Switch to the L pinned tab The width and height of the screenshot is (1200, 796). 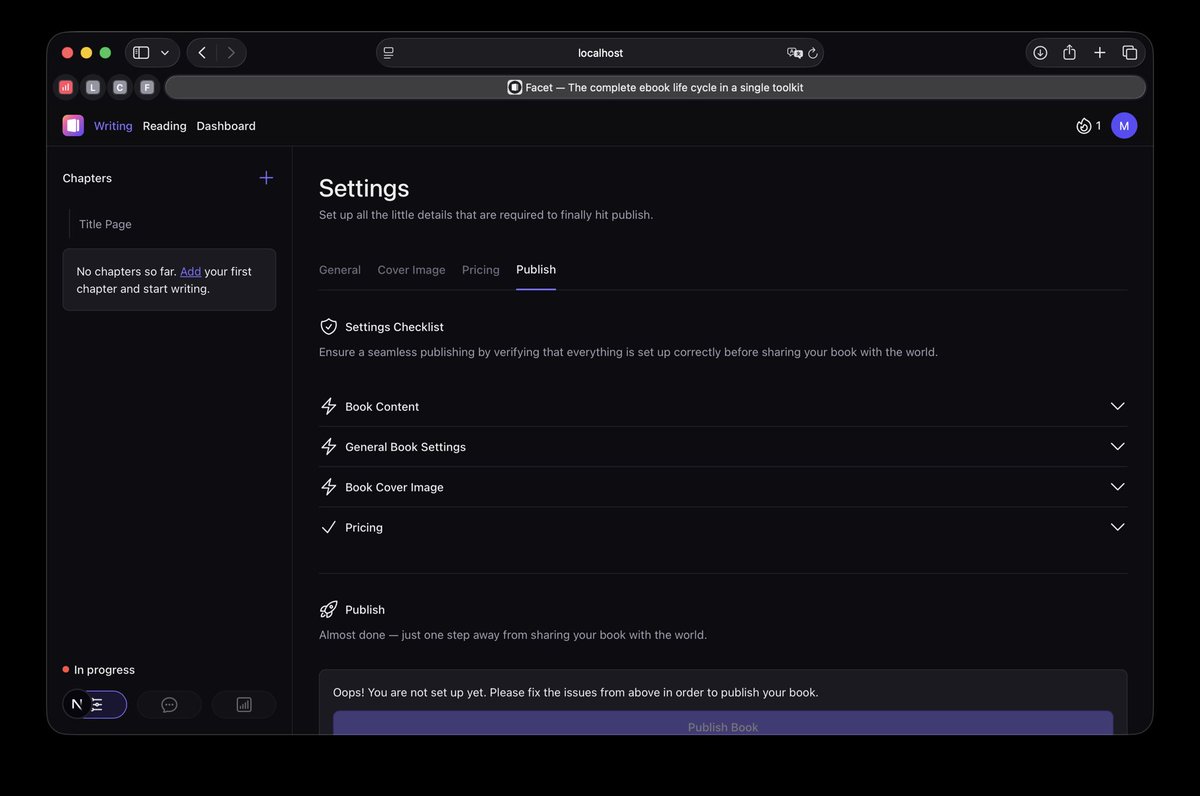pyautogui.click(x=93, y=87)
